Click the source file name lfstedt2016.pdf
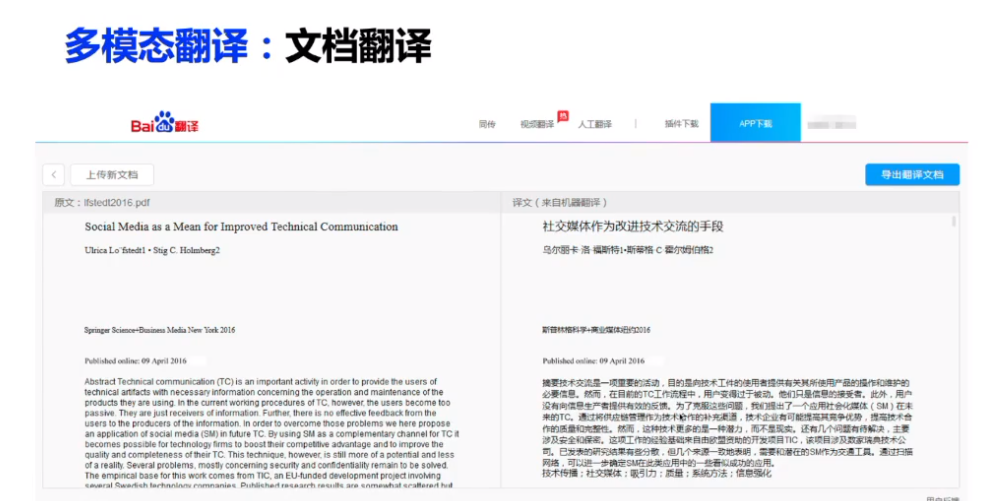Screen dimensions: 993x501 click(117, 203)
